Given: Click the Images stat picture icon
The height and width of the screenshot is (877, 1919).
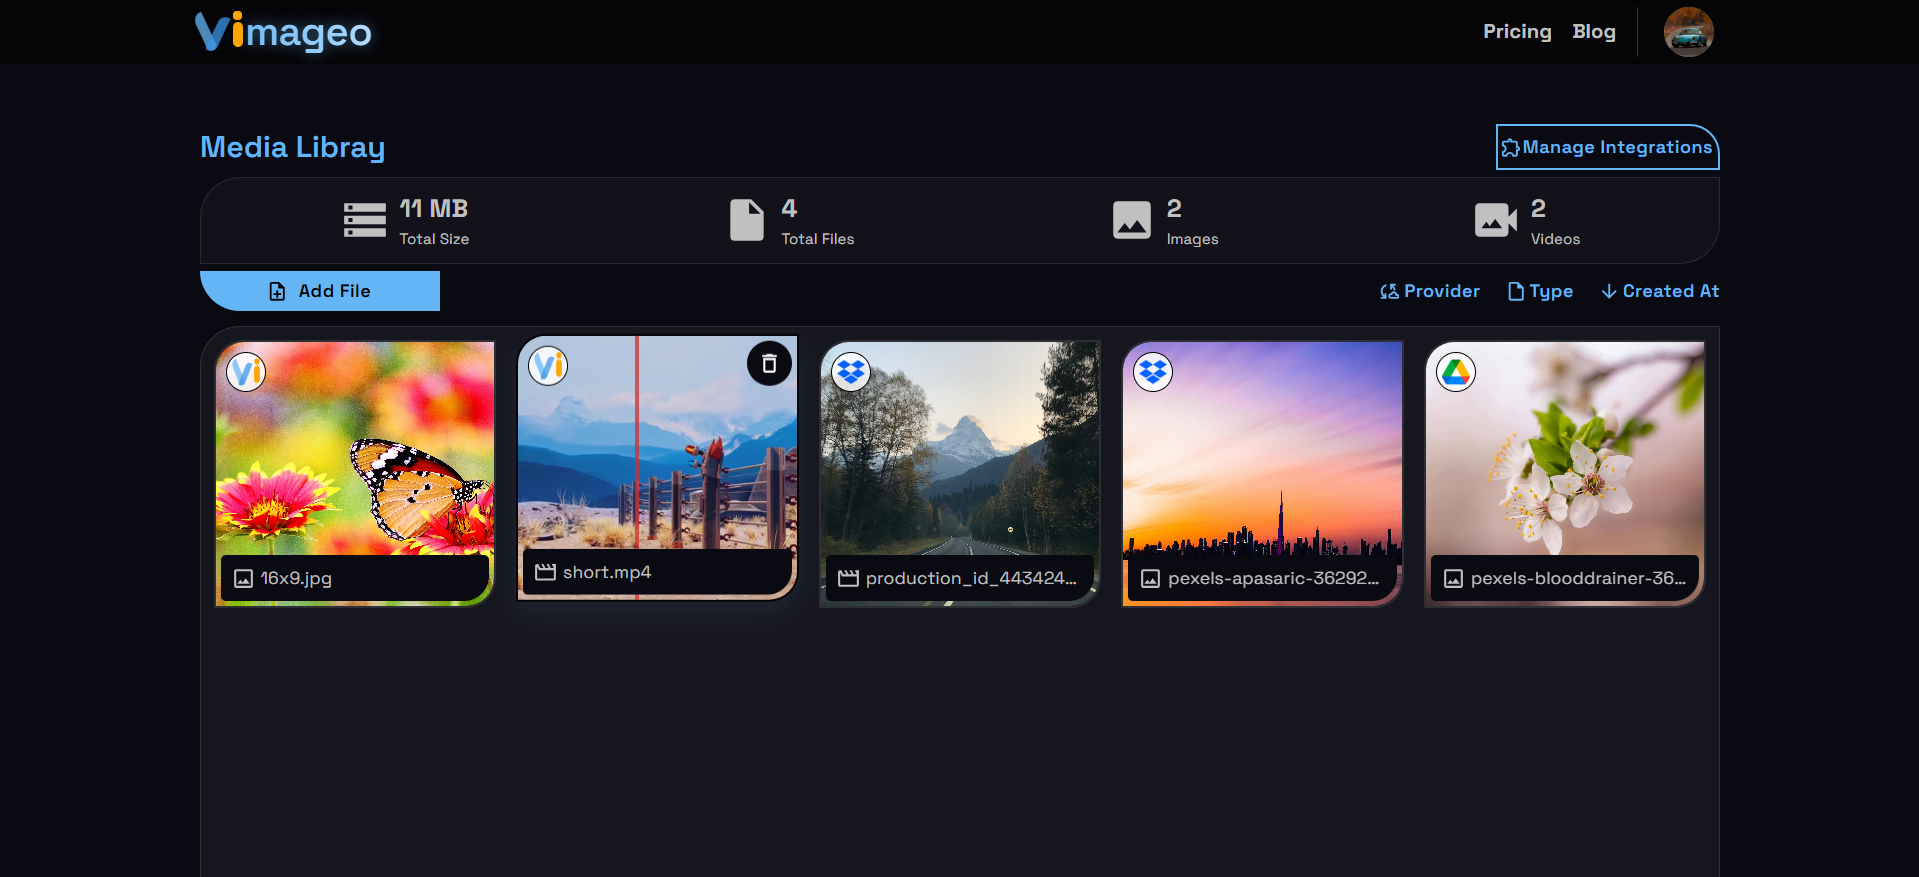Looking at the screenshot, I should [x=1132, y=220].
